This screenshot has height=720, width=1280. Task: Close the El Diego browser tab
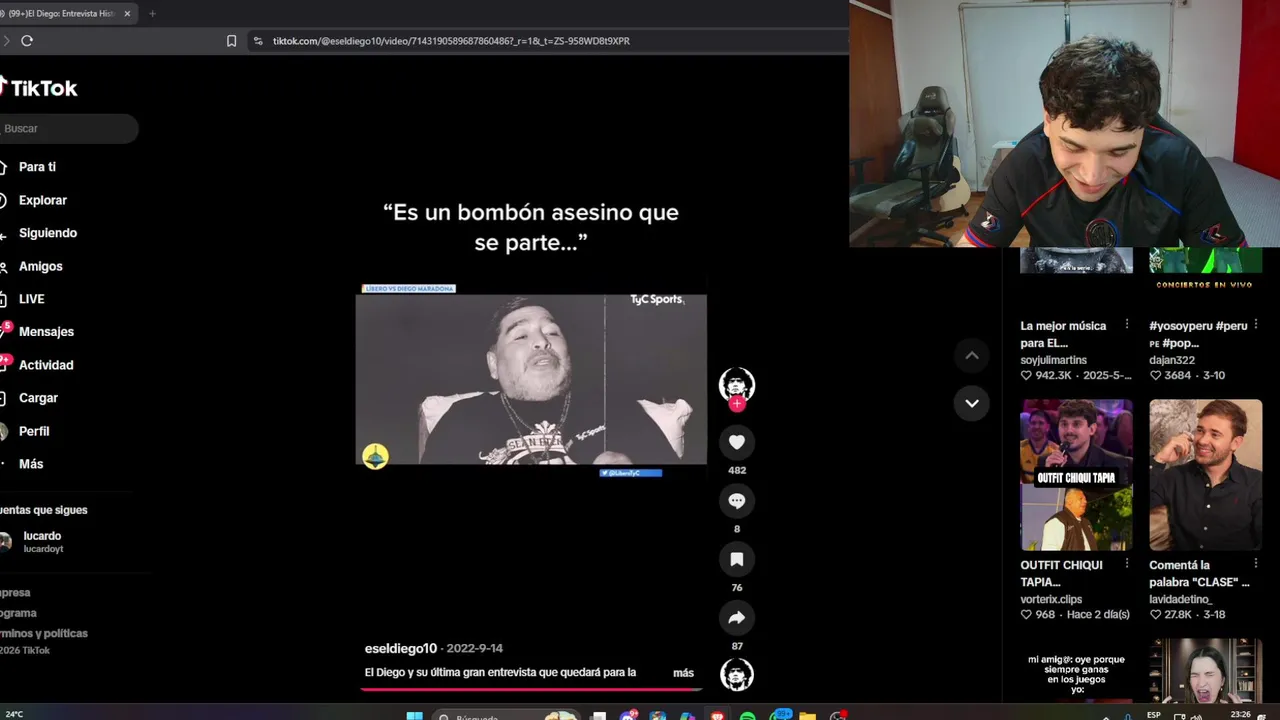click(x=127, y=14)
